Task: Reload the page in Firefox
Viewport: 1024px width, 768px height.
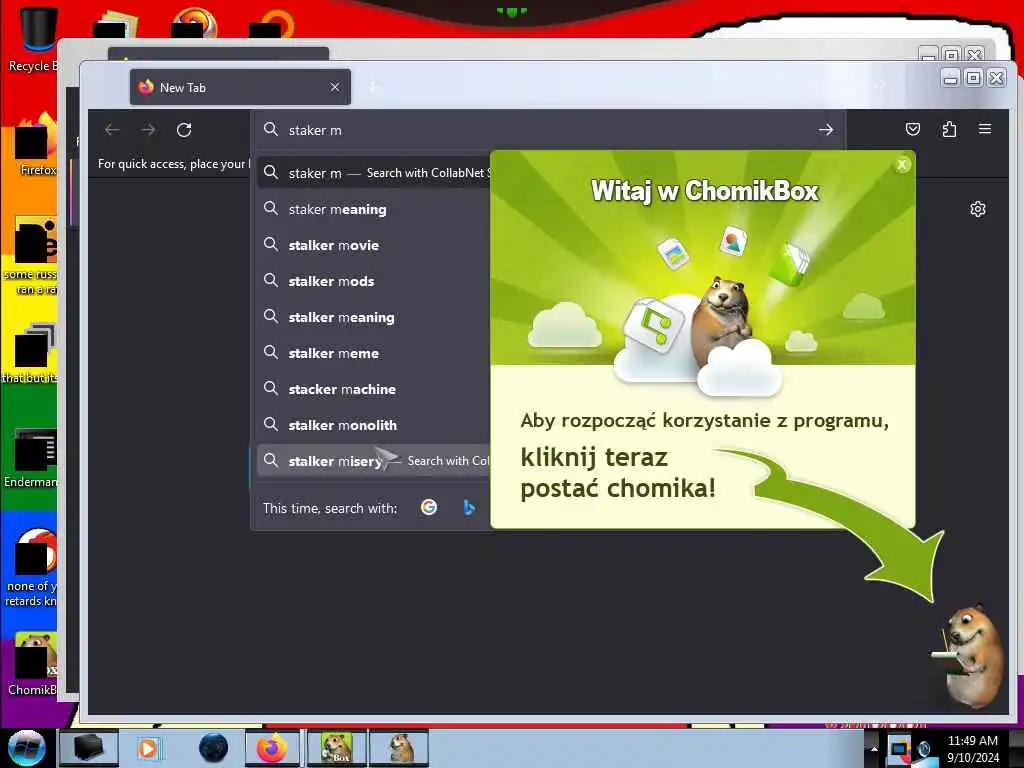Action: [x=184, y=130]
